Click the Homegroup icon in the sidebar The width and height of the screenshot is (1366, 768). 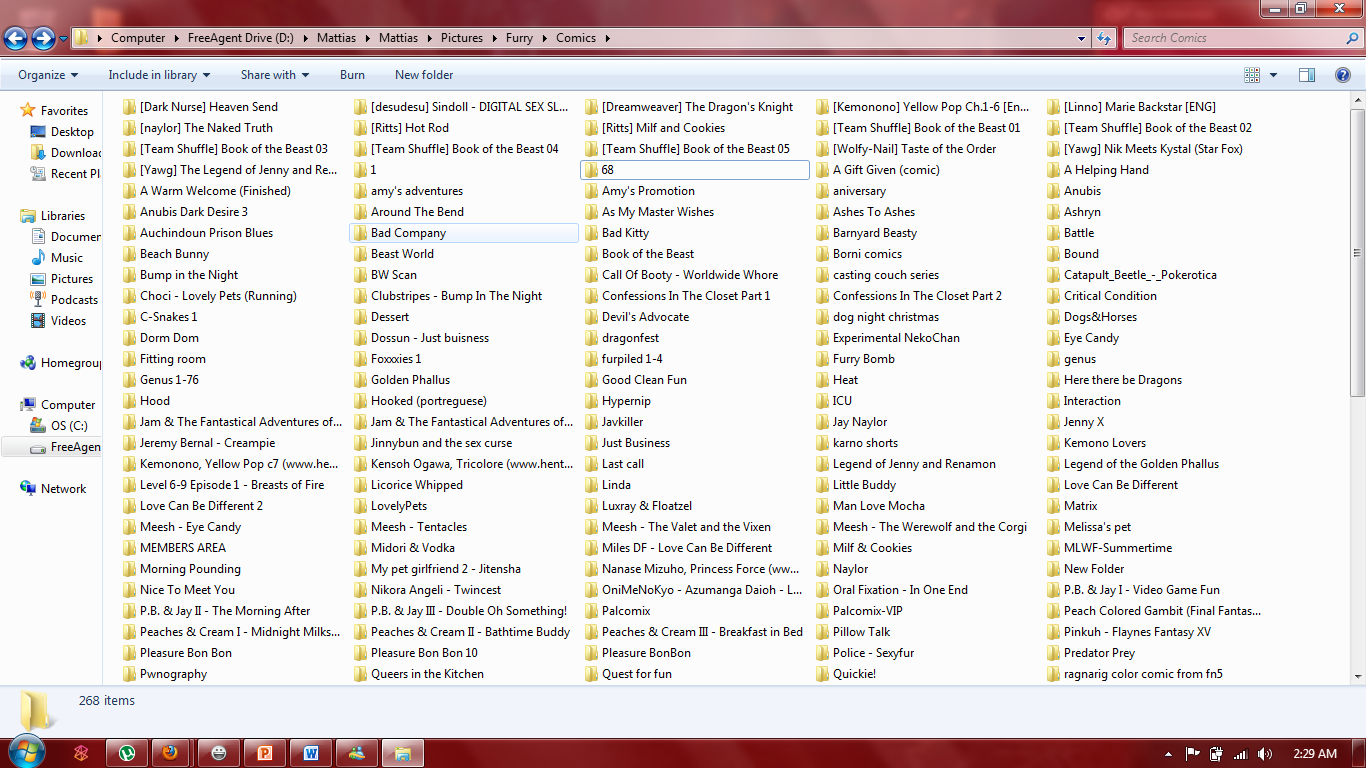coord(28,363)
